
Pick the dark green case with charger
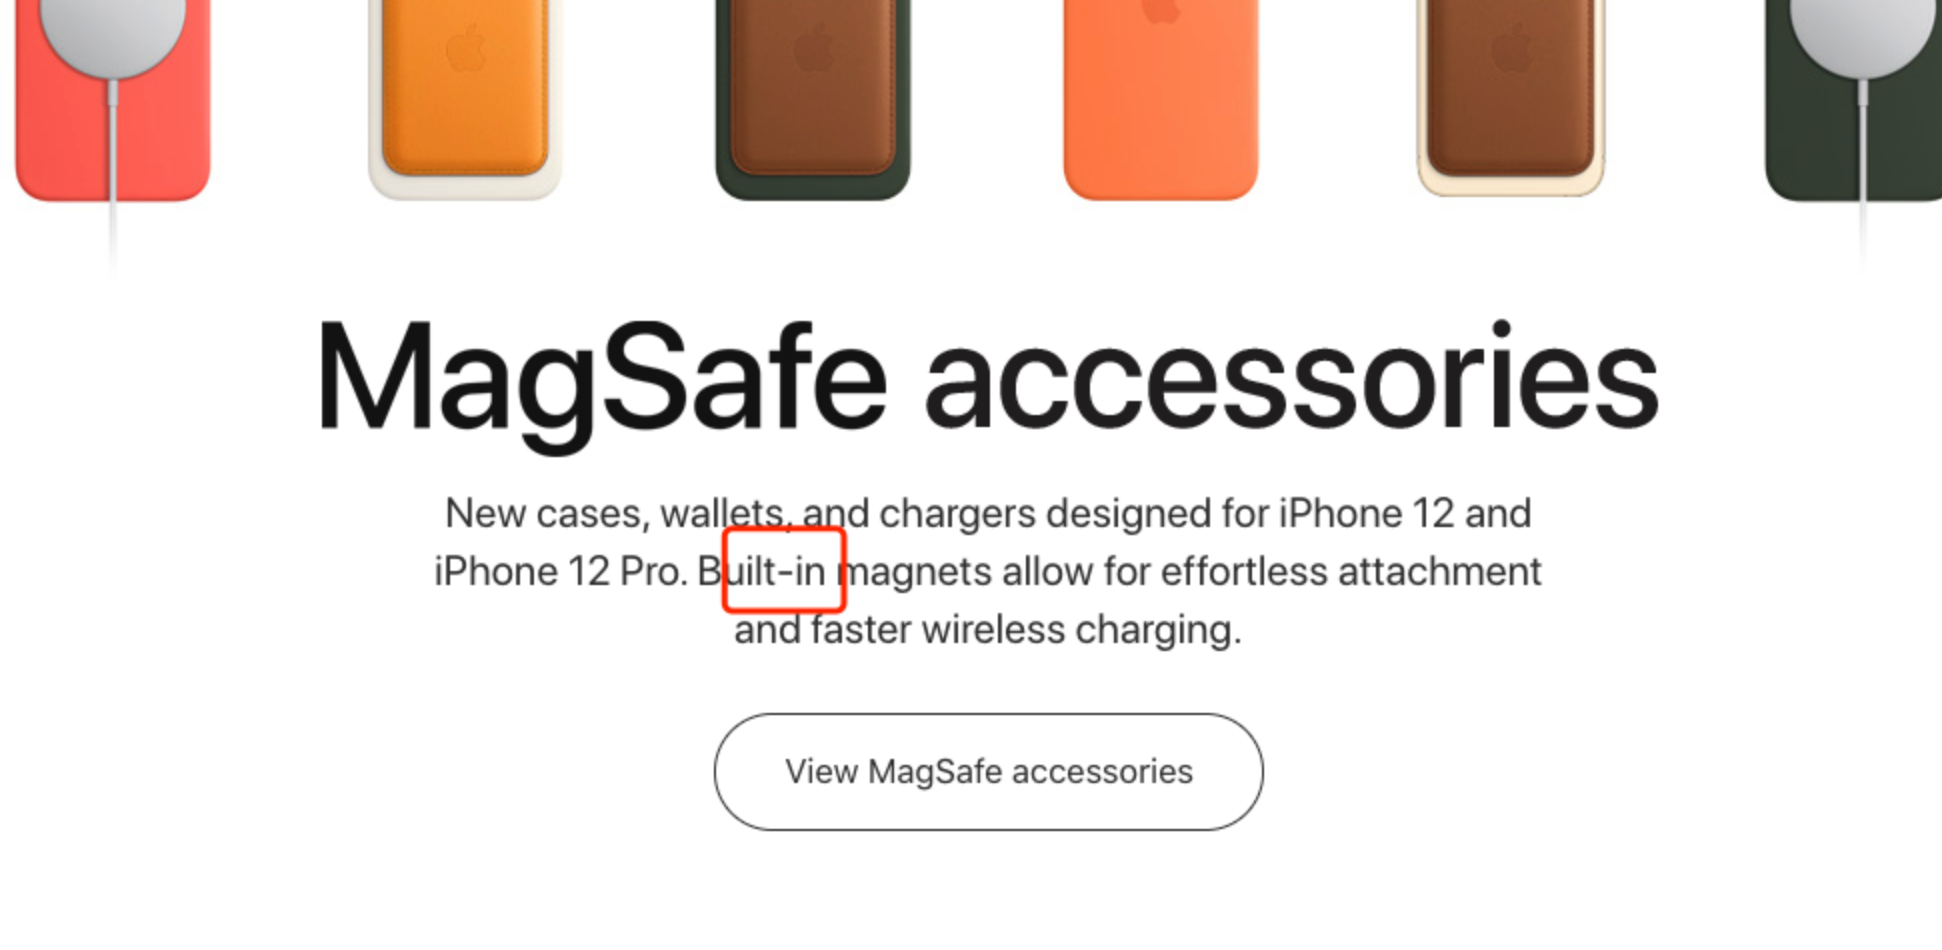pos(1853,100)
